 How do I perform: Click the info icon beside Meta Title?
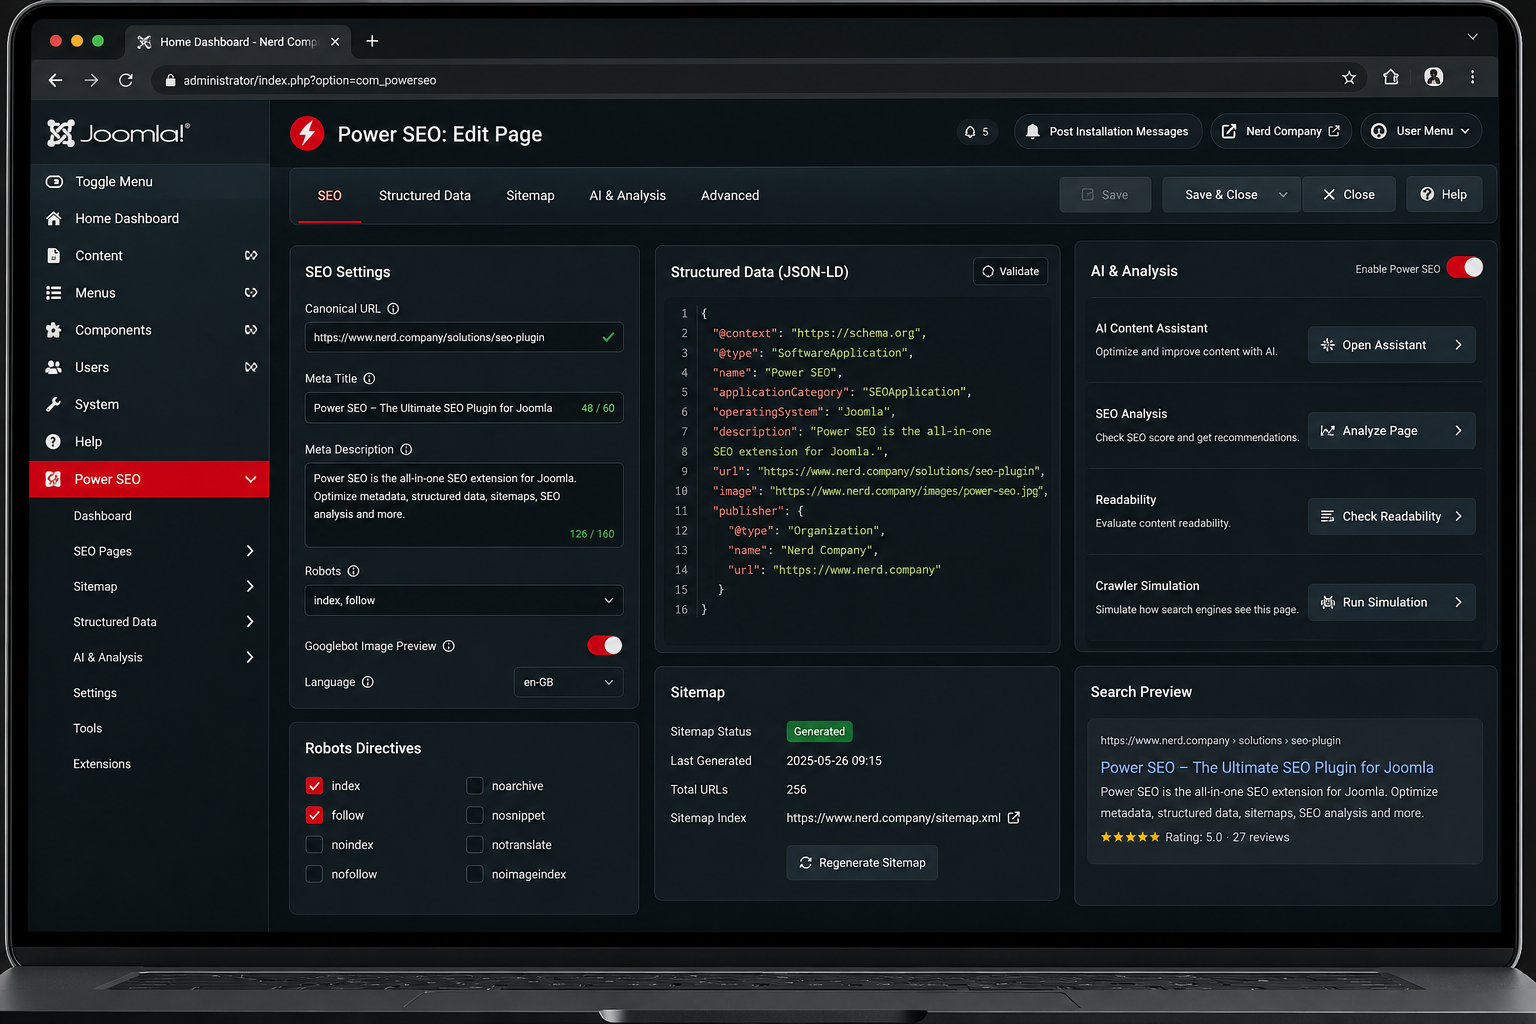click(x=369, y=379)
